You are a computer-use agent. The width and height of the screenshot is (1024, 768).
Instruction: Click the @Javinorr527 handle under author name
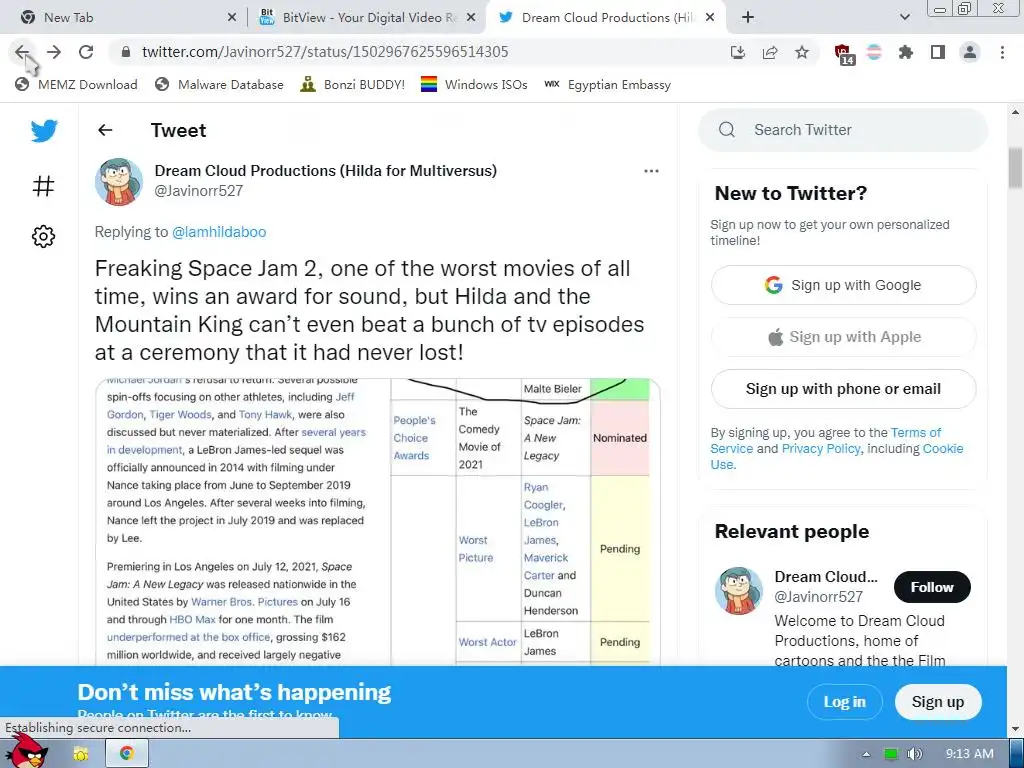199,191
